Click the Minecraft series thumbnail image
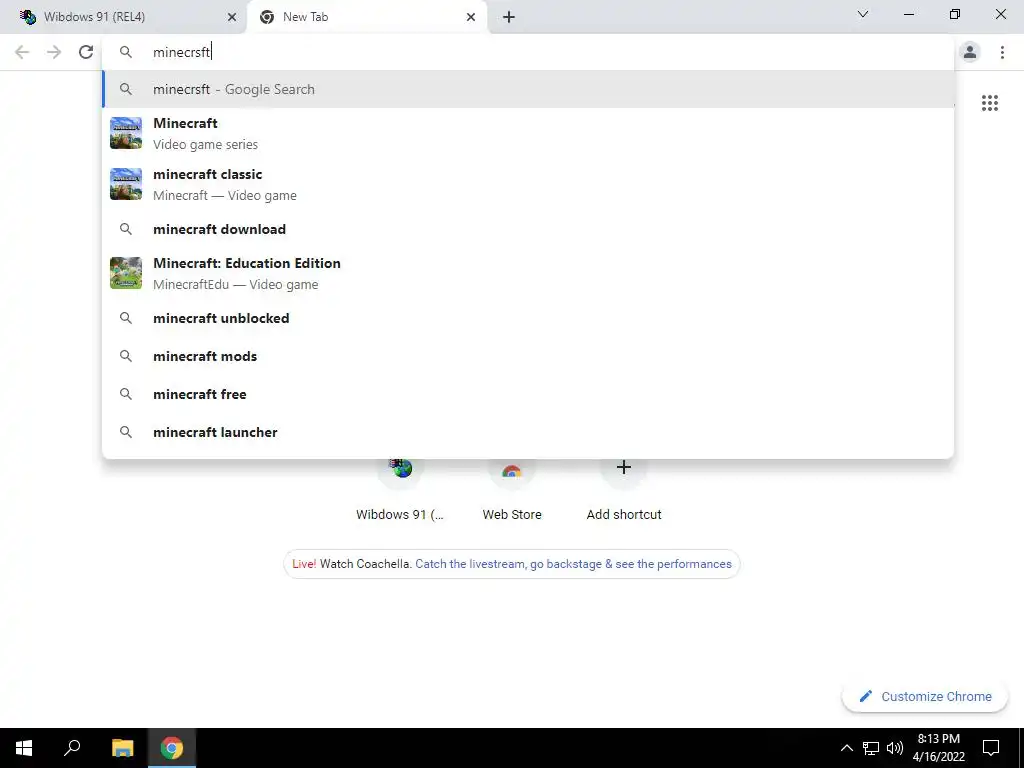Screen dimensions: 1024x768 click(x=126, y=133)
